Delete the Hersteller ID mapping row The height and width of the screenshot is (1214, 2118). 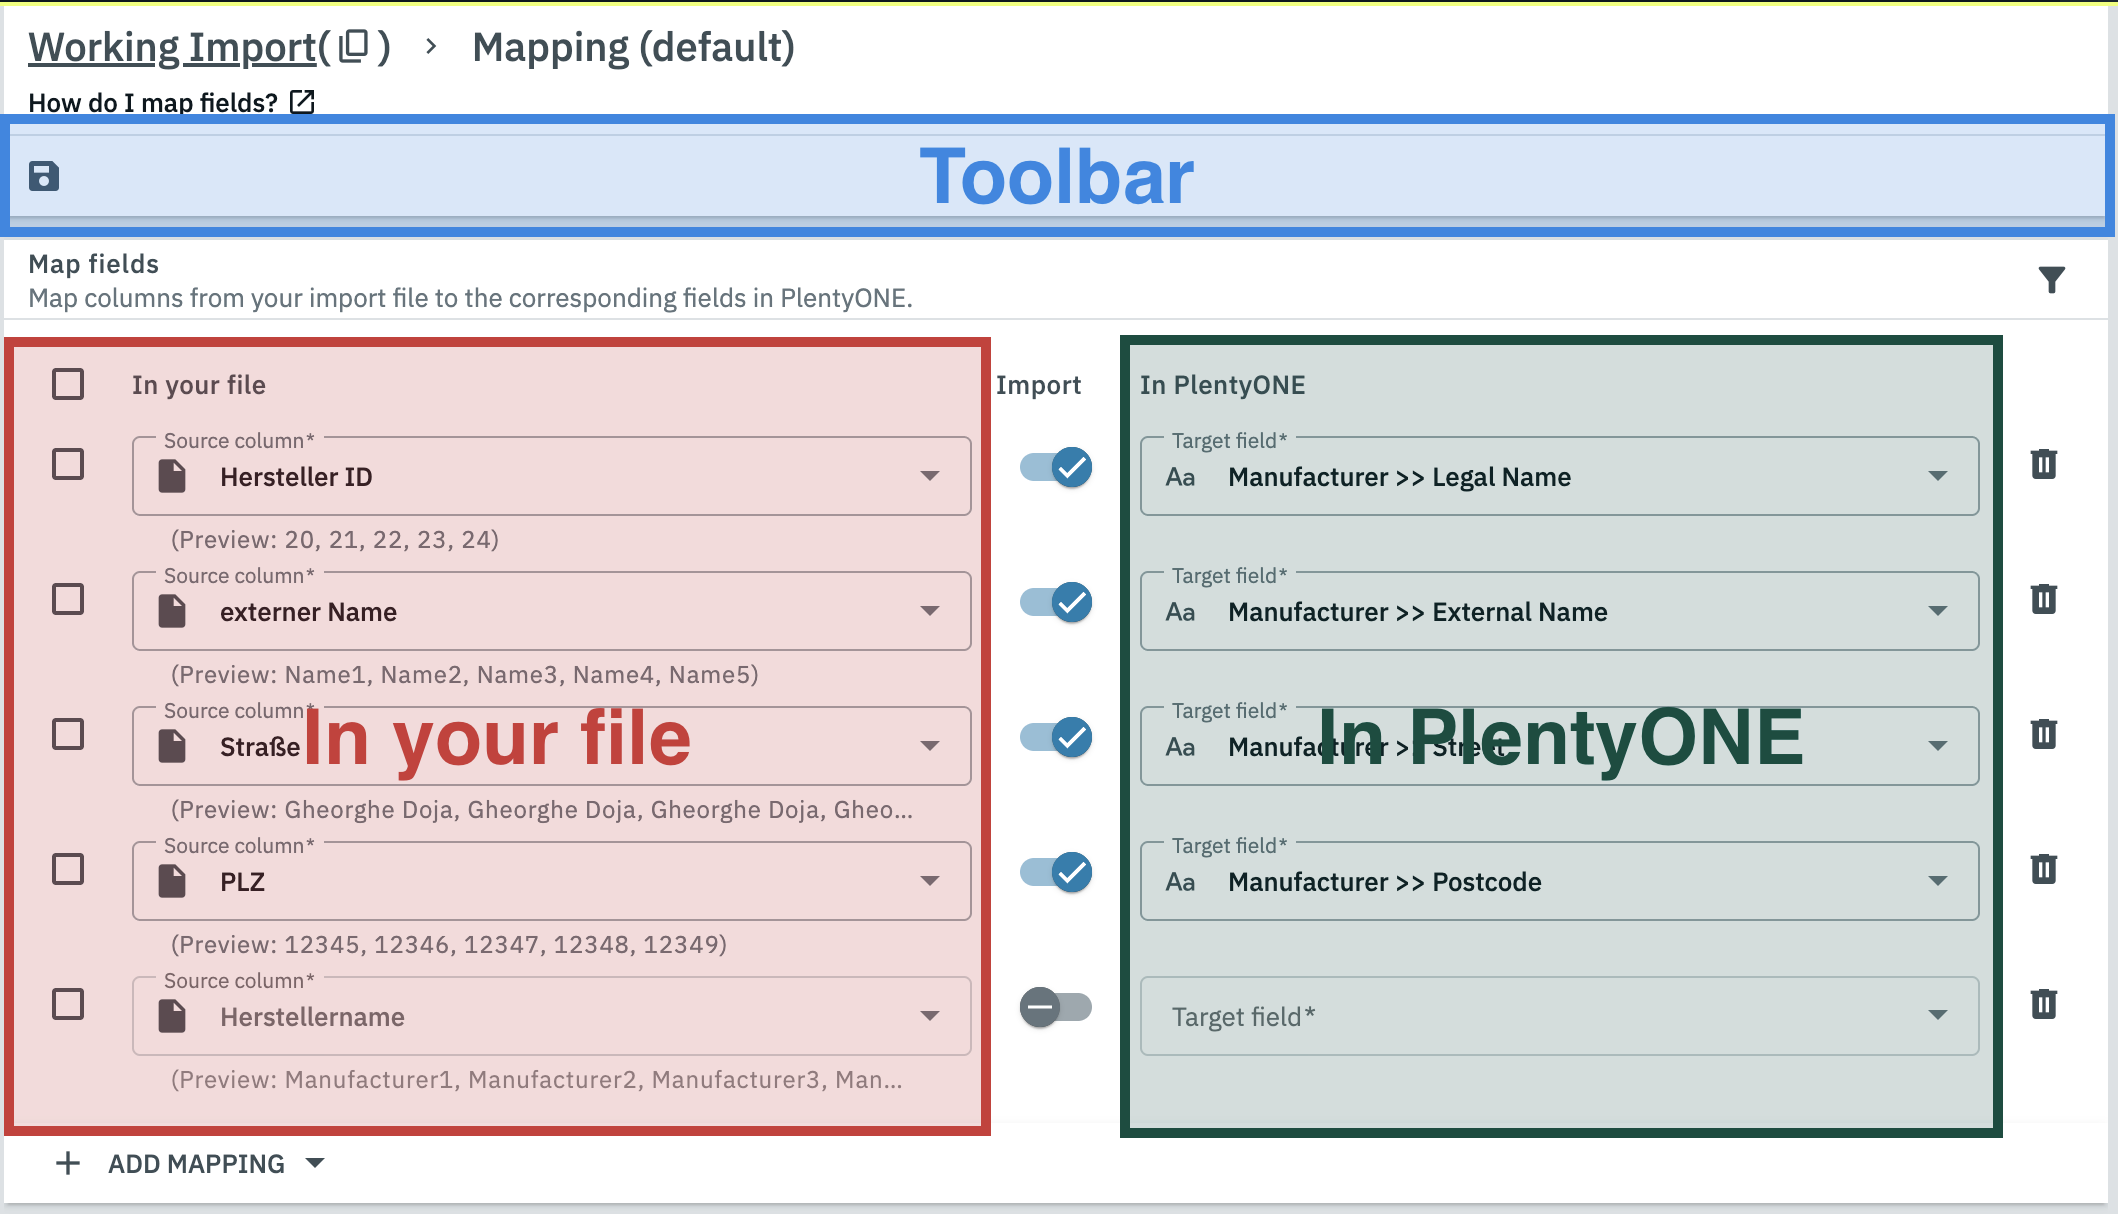pos(2043,463)
